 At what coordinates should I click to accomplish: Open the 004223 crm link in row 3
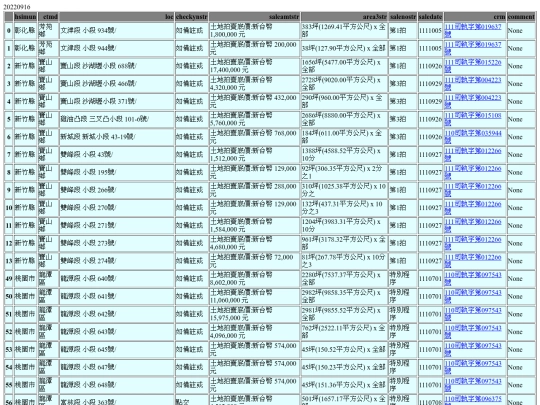pyautogui.click(x=472, y=84)
